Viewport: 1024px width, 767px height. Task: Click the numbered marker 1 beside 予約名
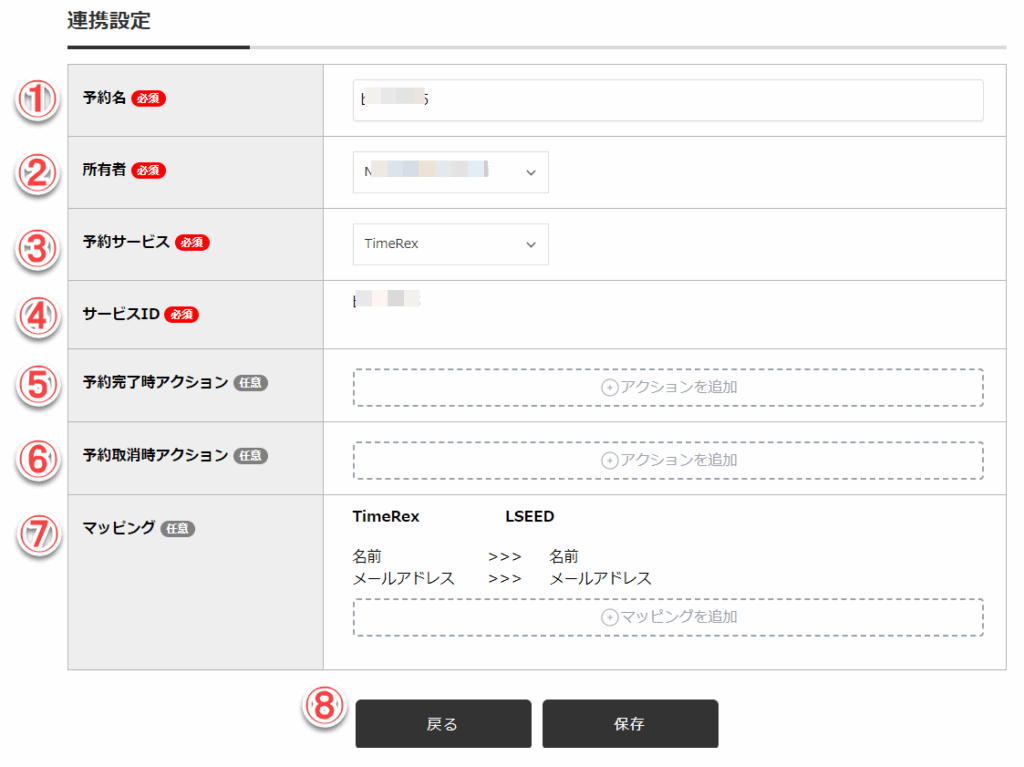point(37,101)
